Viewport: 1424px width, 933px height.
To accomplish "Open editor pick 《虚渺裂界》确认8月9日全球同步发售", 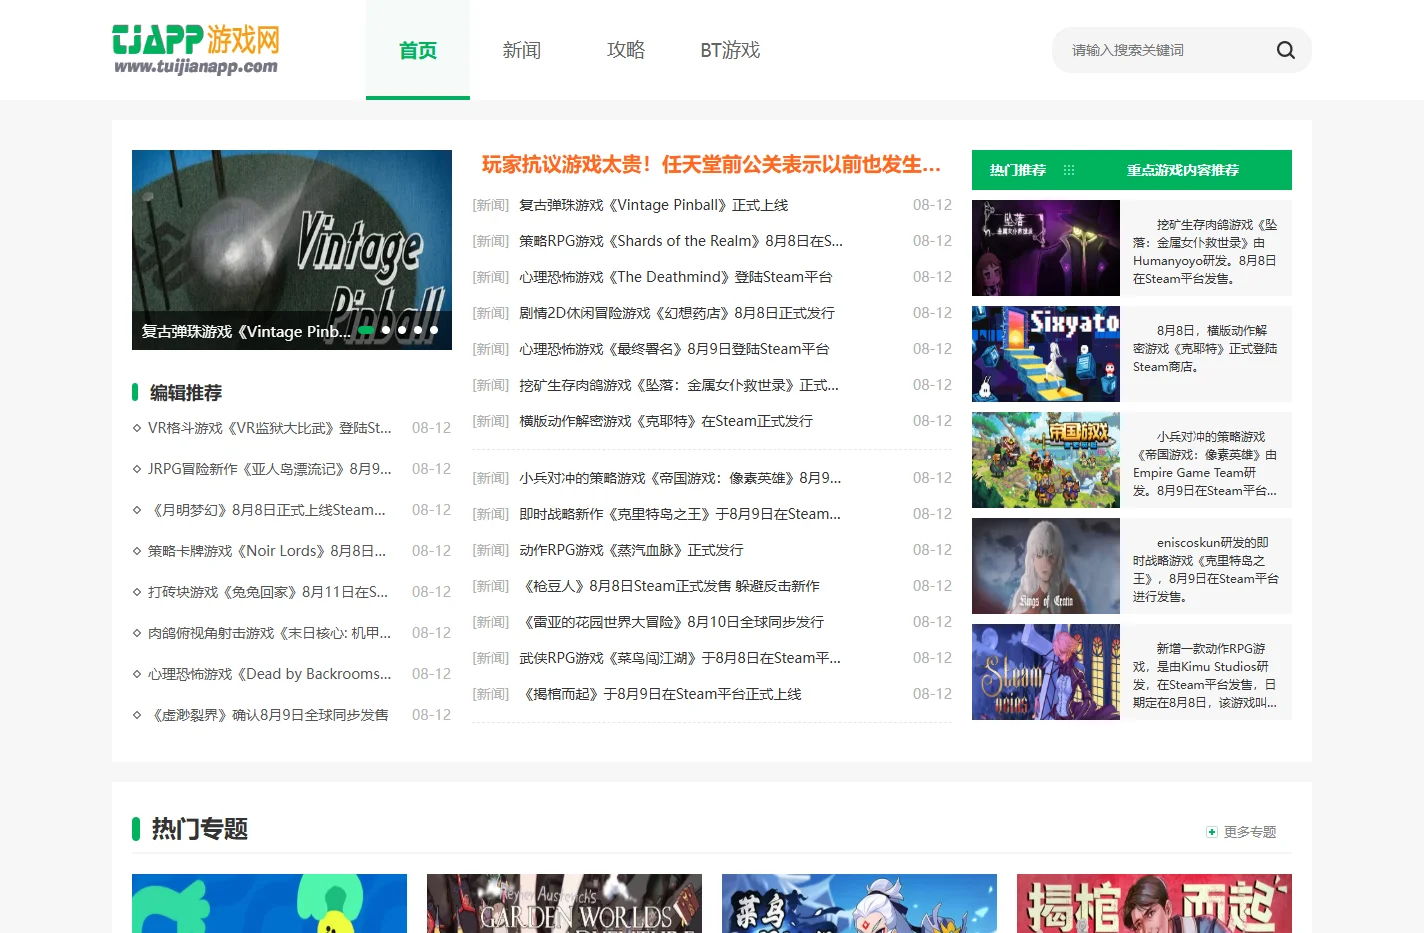I will pyautogui.click(x=268, y=715).
